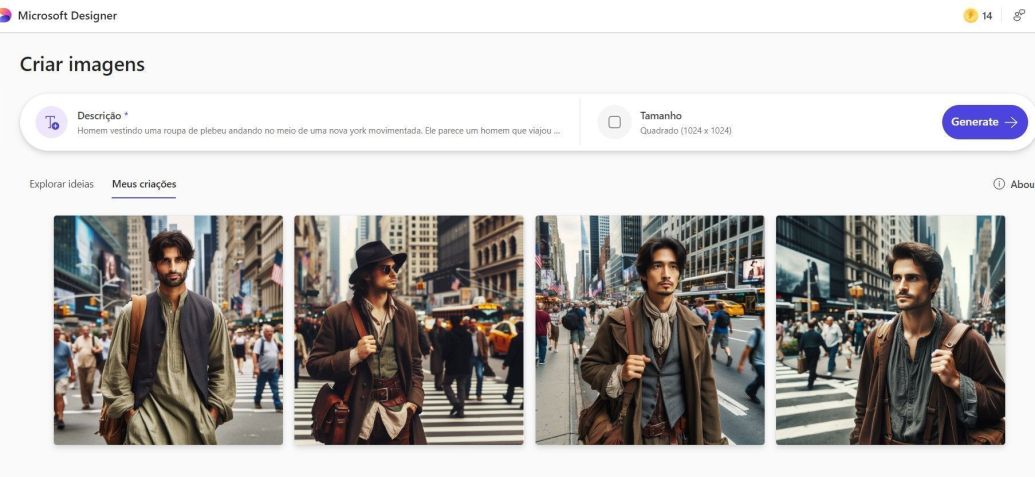The image size is (1035, 477).
Task: Click the arrow inside the Generate button
Action: pos(1011,122)
